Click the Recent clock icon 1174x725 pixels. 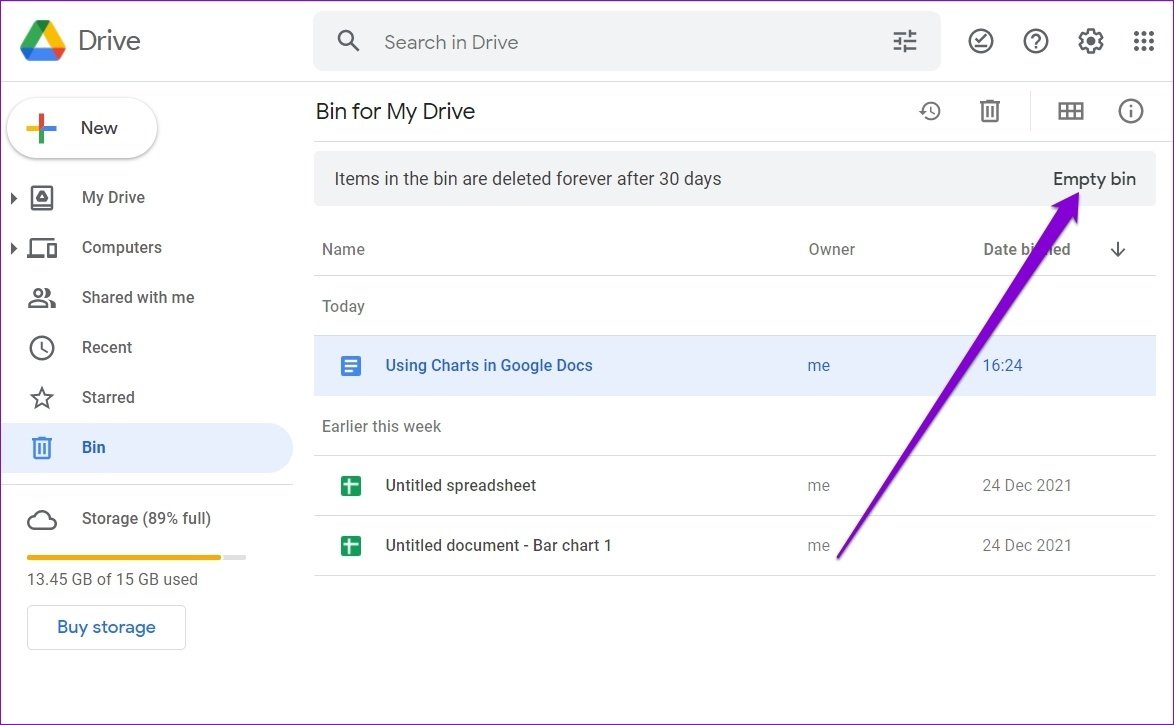point(42,348)
